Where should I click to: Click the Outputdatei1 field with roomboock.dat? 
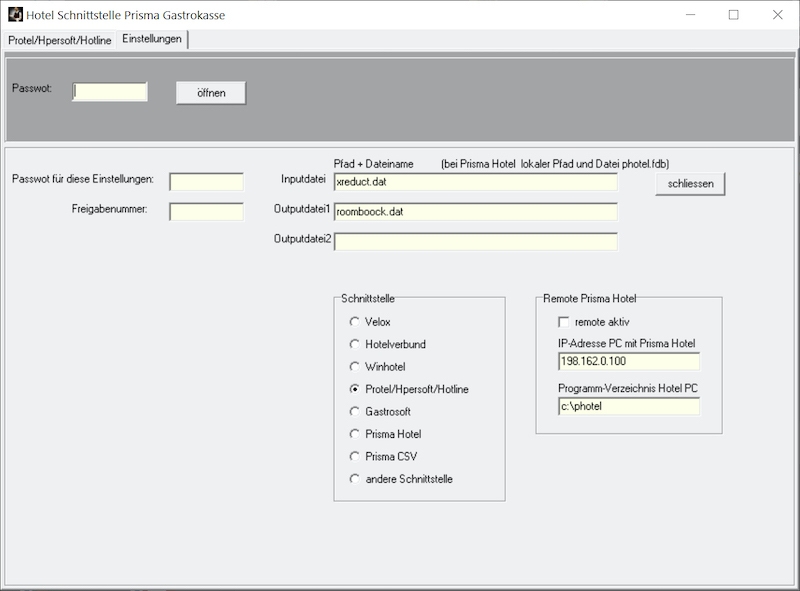(x=476, y=212)
